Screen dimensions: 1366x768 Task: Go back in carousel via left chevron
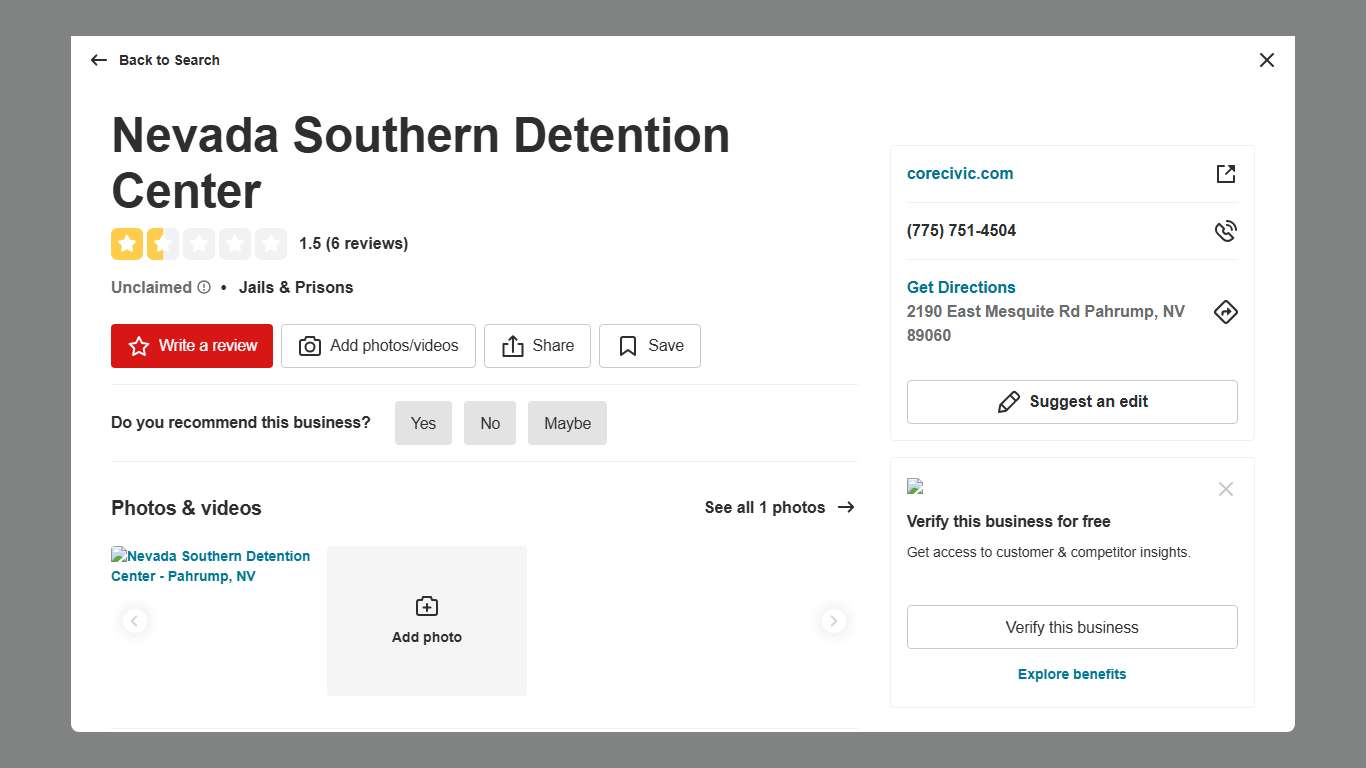[x=135, y=621]
